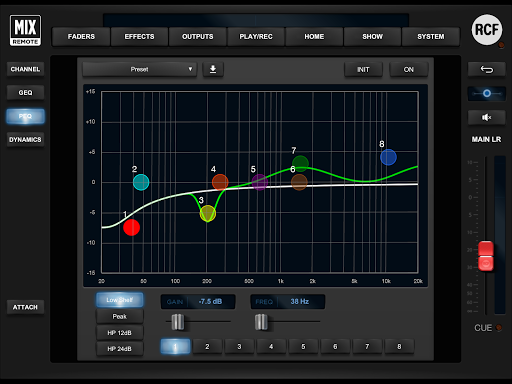Select band number 5 button

[x=303, y=347]
